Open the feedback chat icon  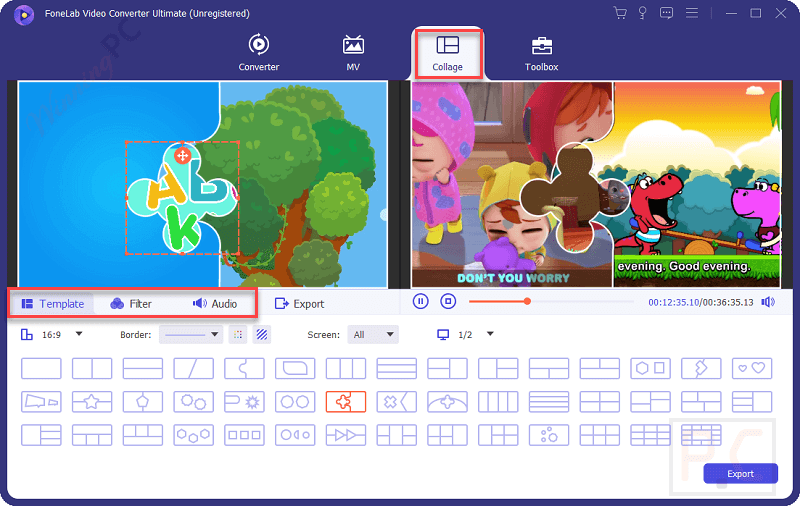[x=666, y=13]
